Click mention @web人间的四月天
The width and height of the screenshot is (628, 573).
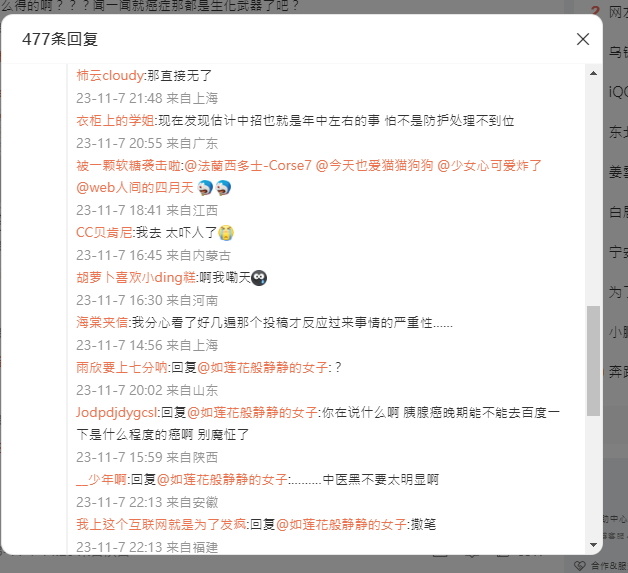pyautogui.click(x=135, y=187)
